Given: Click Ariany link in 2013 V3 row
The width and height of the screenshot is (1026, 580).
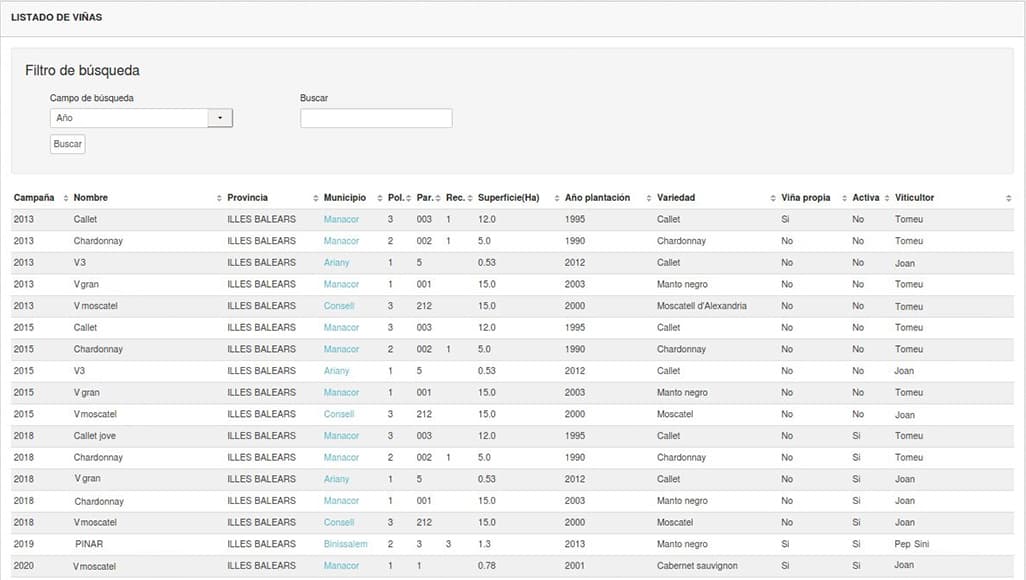Looking at the screenshot, I should coord(336,263).
